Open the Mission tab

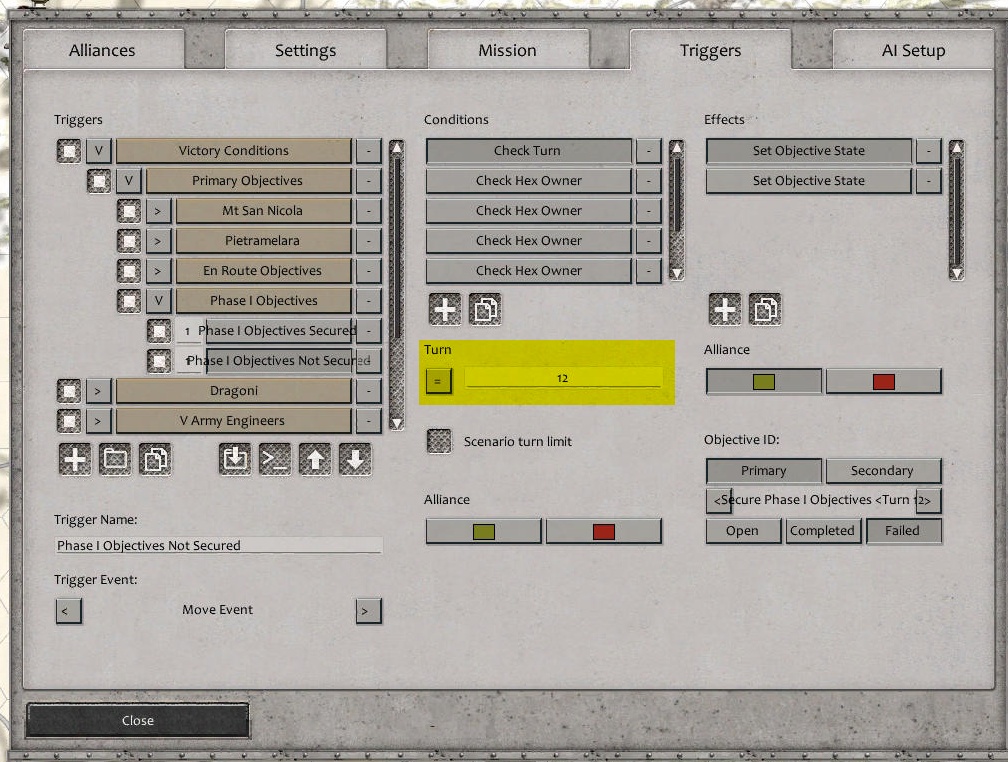[x=508, y=50]
